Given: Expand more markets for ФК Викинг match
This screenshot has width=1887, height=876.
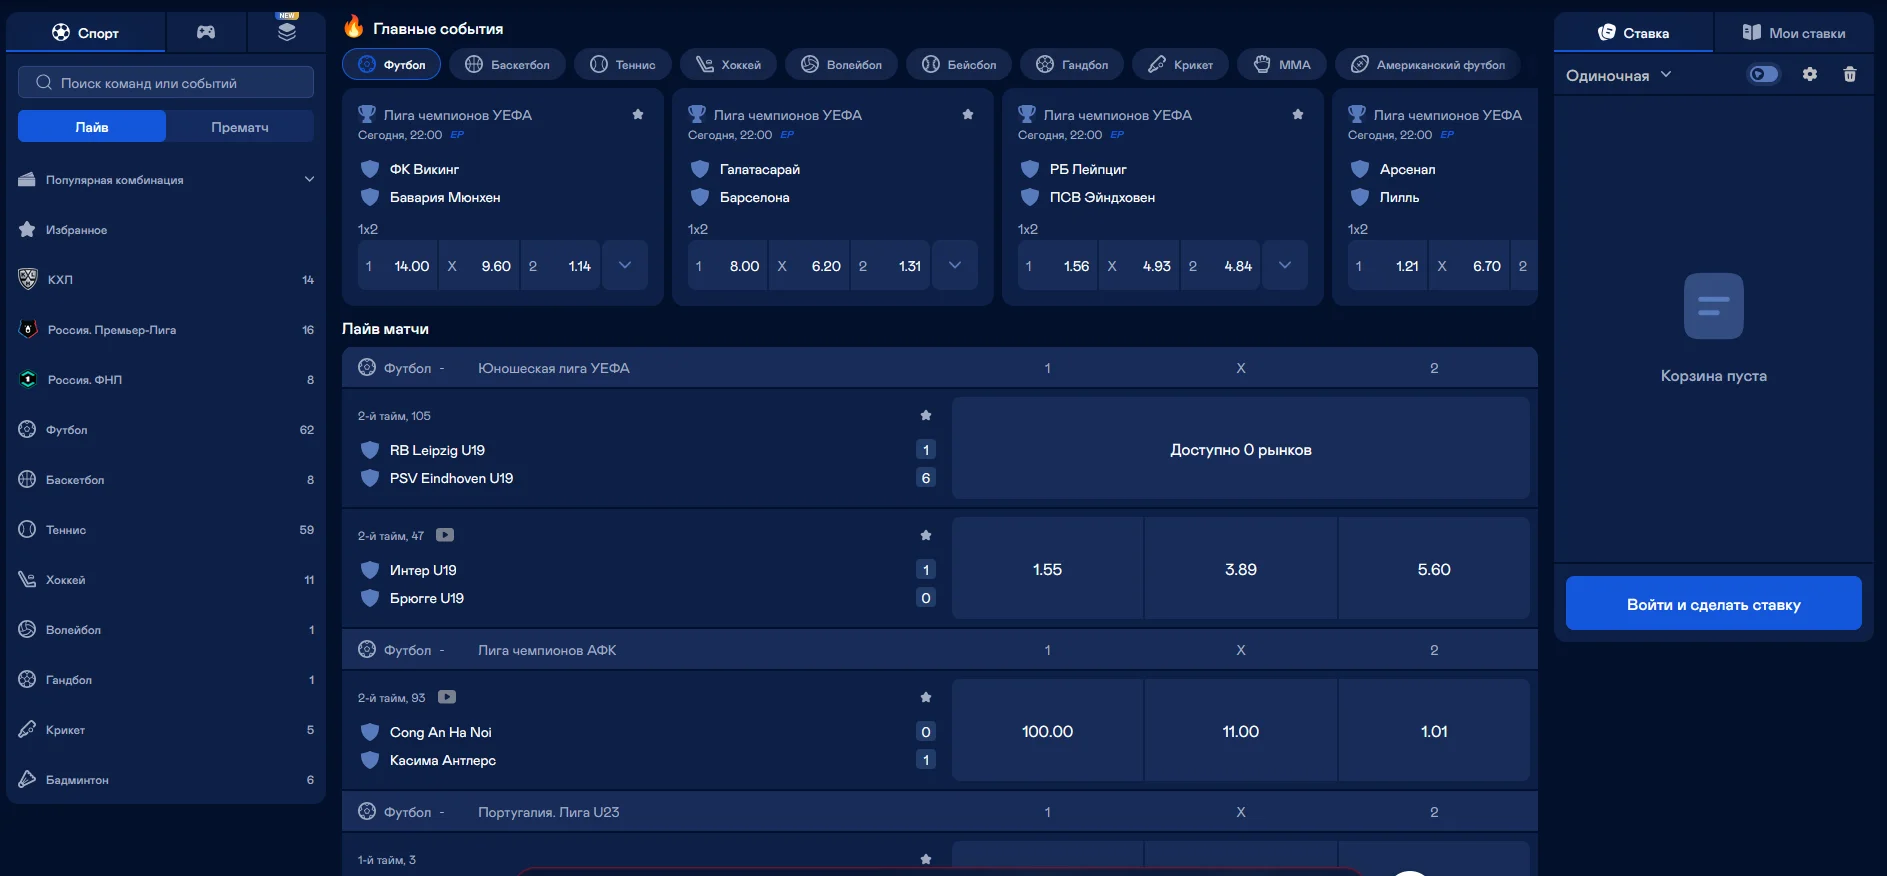Looking at the screenshot, I should (625, 265).
